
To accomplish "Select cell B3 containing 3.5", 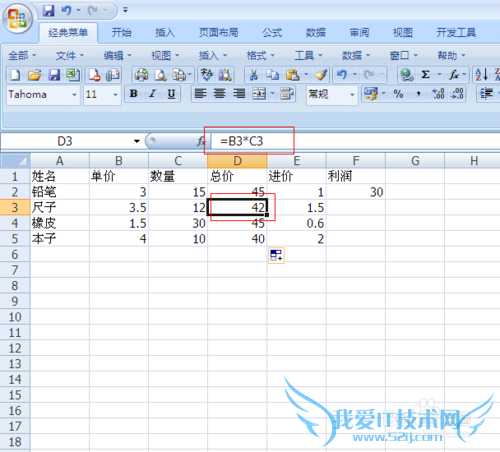I will tap(119, 208).
